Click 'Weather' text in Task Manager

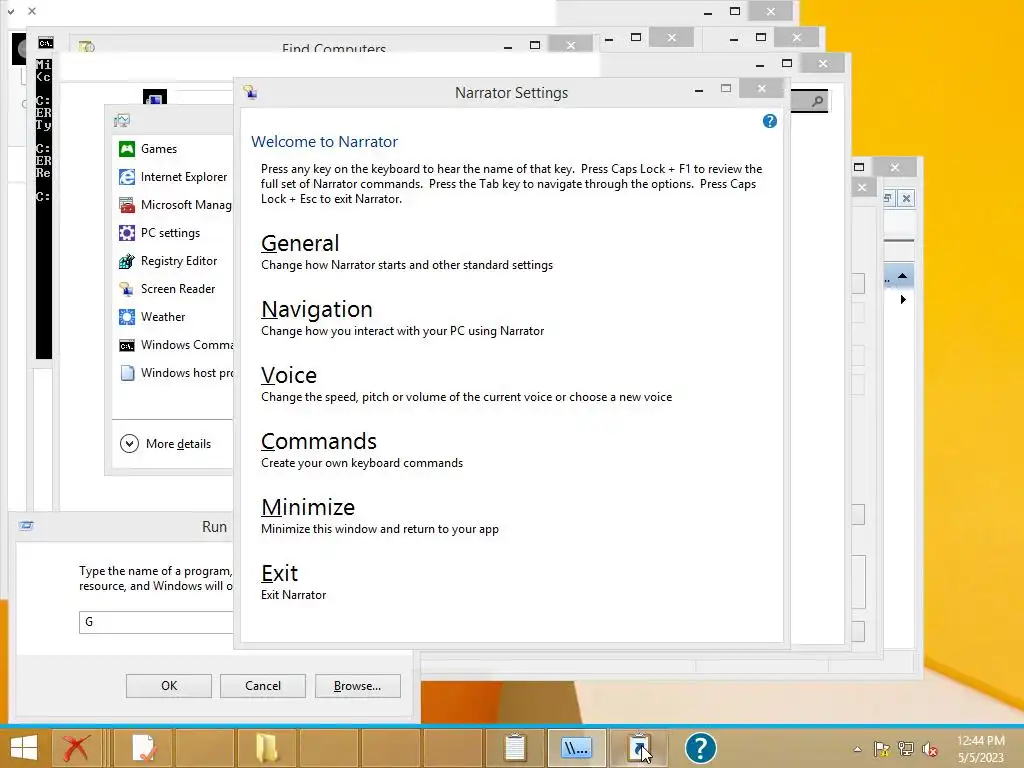click(163, 317)
